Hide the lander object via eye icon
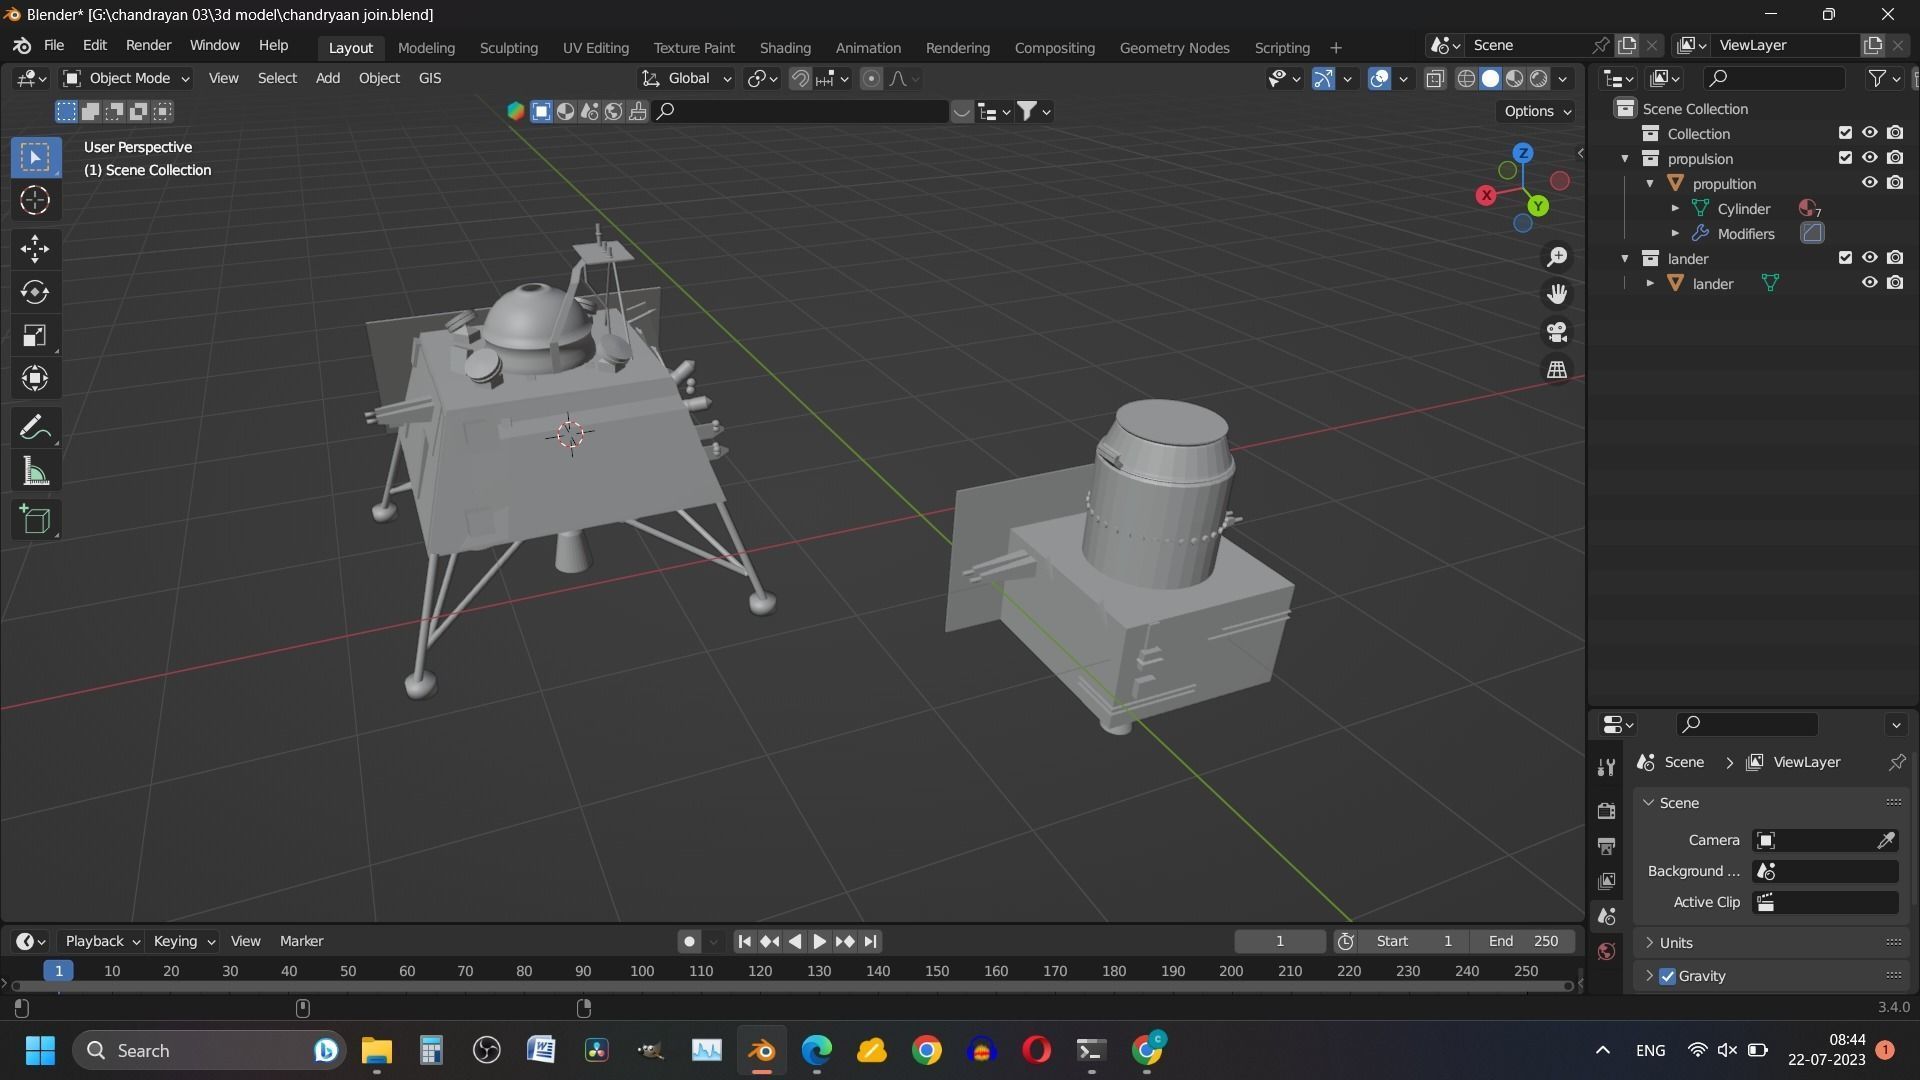Viewport: 1920px width, 1080px height. click(x=1869, y=283)
